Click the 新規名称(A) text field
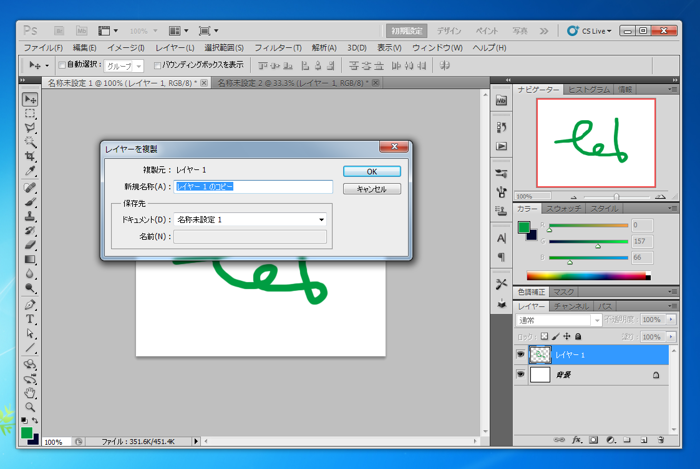This screenshot has height=469, width=700. [253, 187]
